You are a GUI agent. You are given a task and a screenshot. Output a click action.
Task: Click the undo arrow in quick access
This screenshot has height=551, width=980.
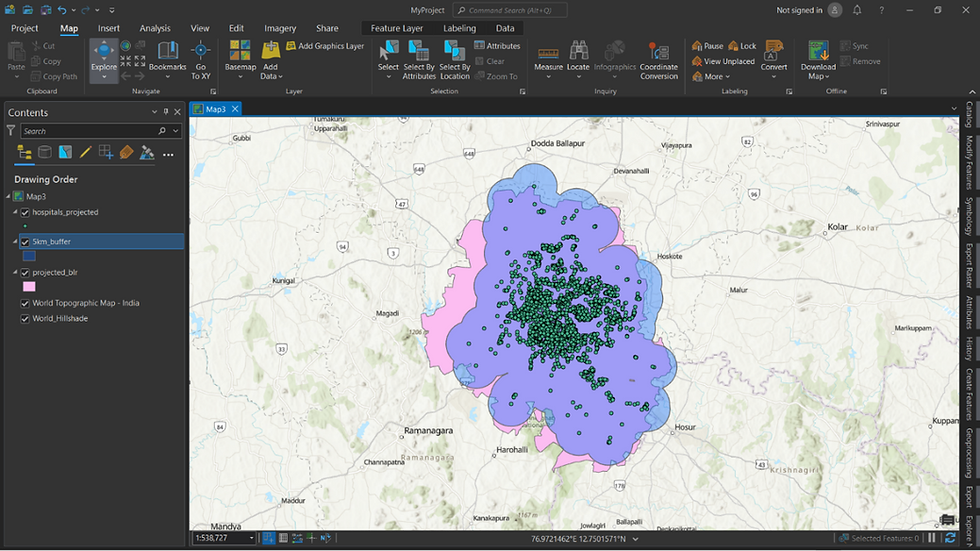[x=61, y=10]
